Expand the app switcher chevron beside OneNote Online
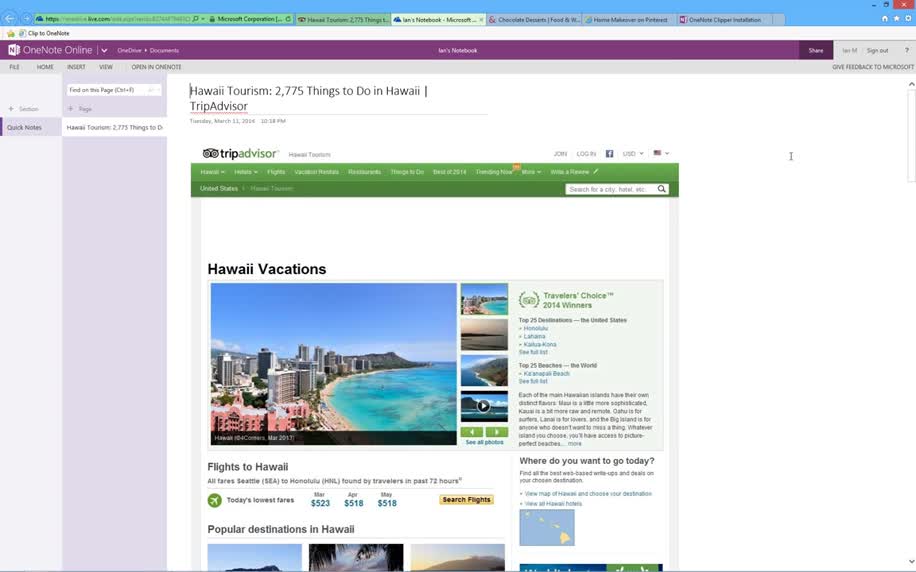Screen dimensions: 916x572 coord(104,51)
